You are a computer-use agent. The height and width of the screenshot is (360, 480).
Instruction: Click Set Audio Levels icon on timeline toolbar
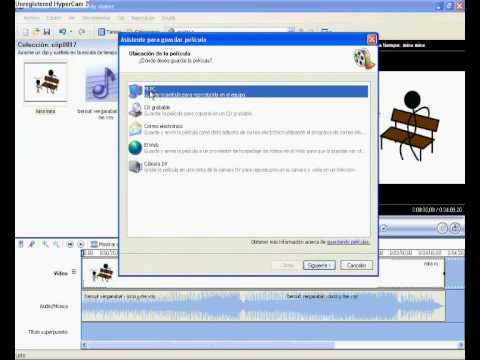[21, 244]
